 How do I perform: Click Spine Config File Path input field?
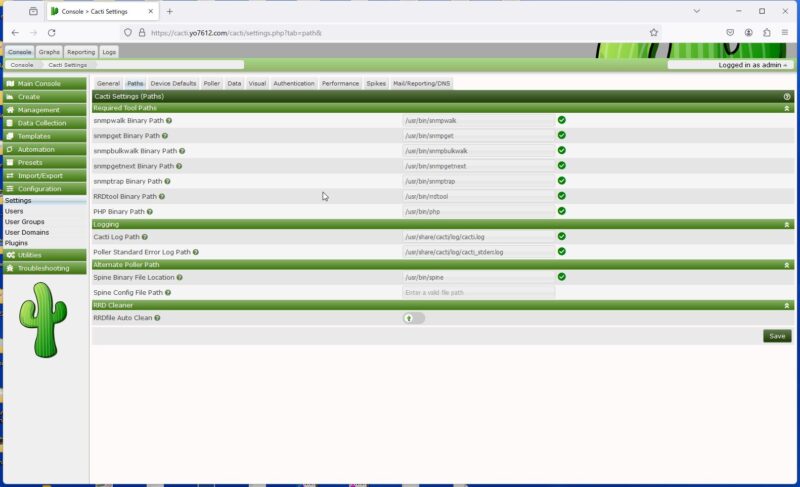pyautogui.click(x=479, y=293)
